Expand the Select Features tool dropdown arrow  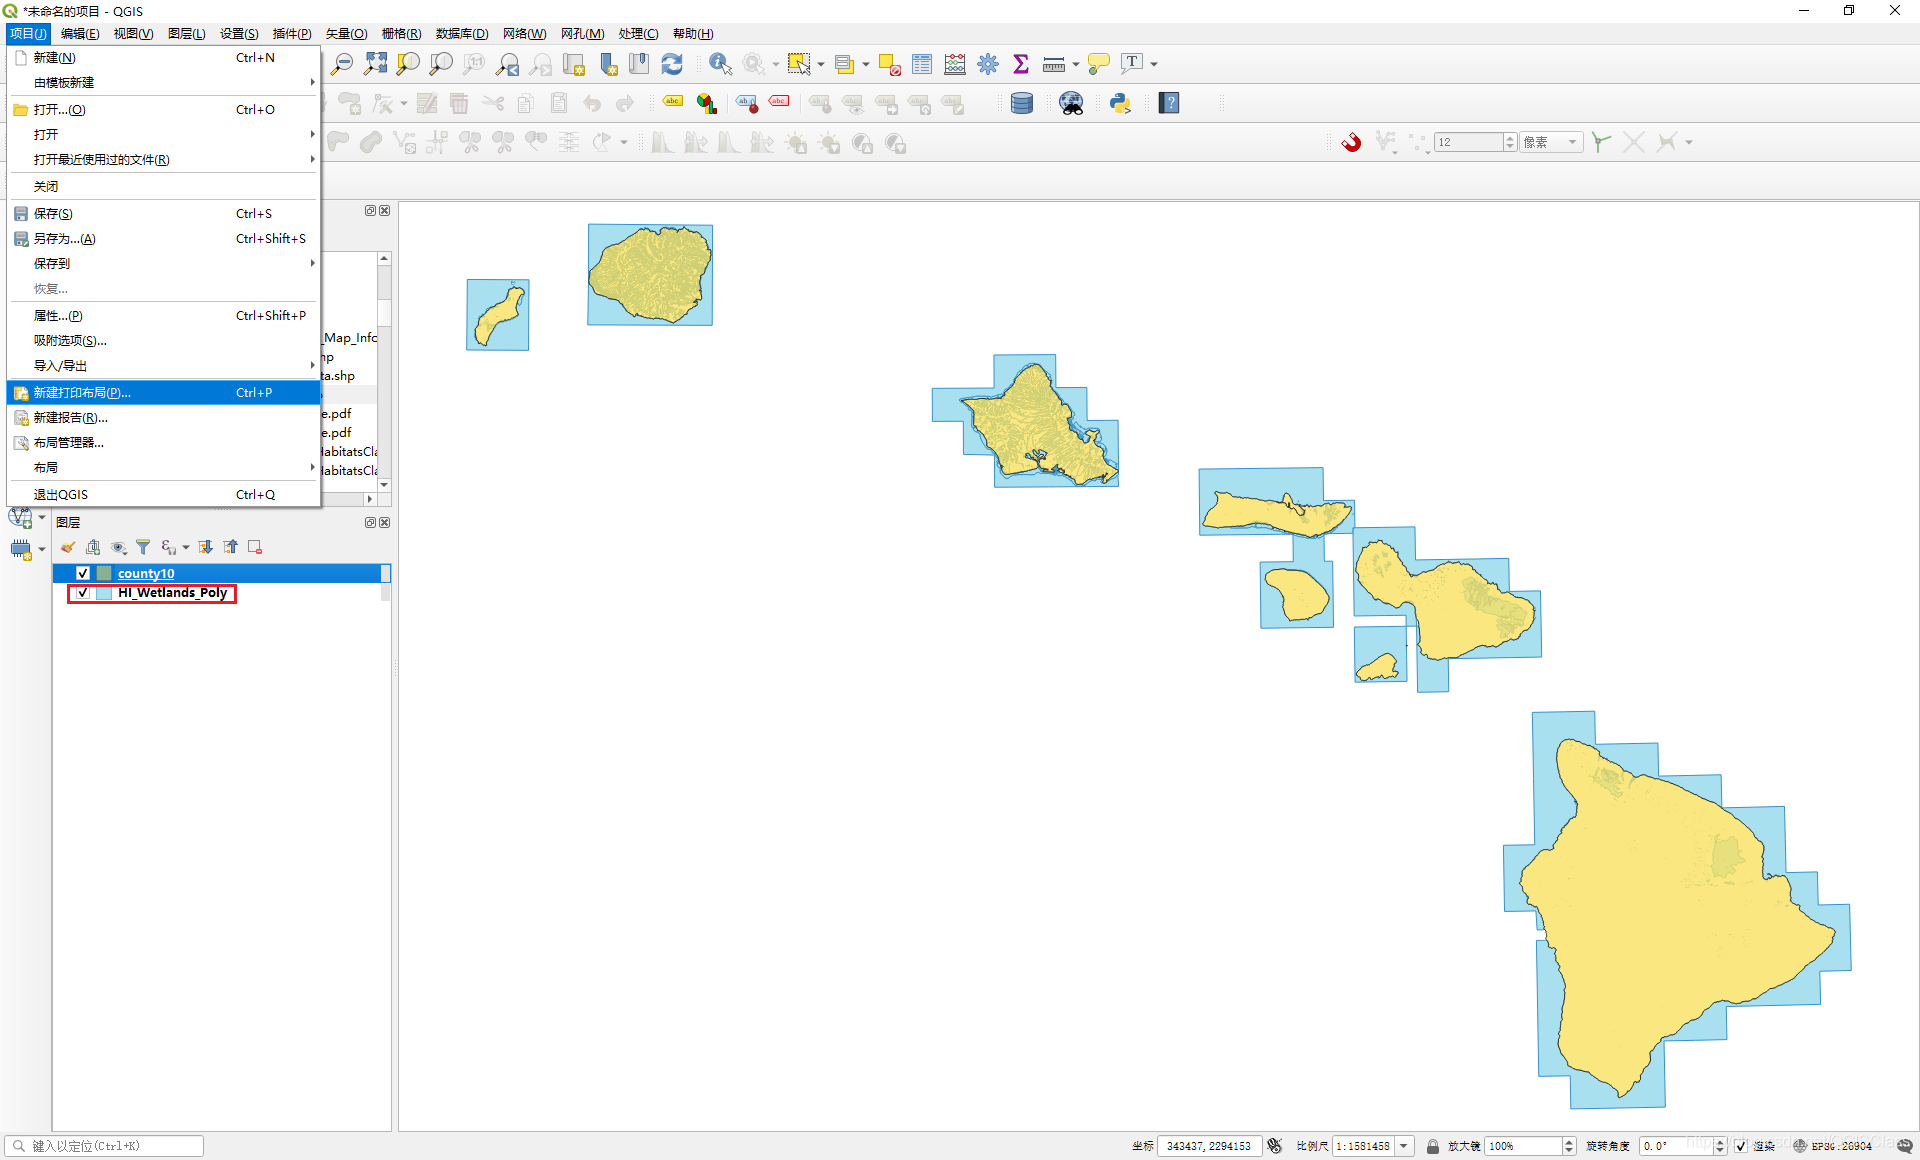821,64
